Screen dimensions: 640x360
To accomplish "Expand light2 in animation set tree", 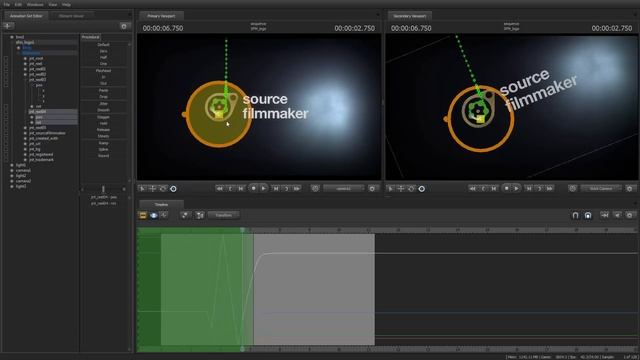I will pyautogui.click(x=12, y=176).
